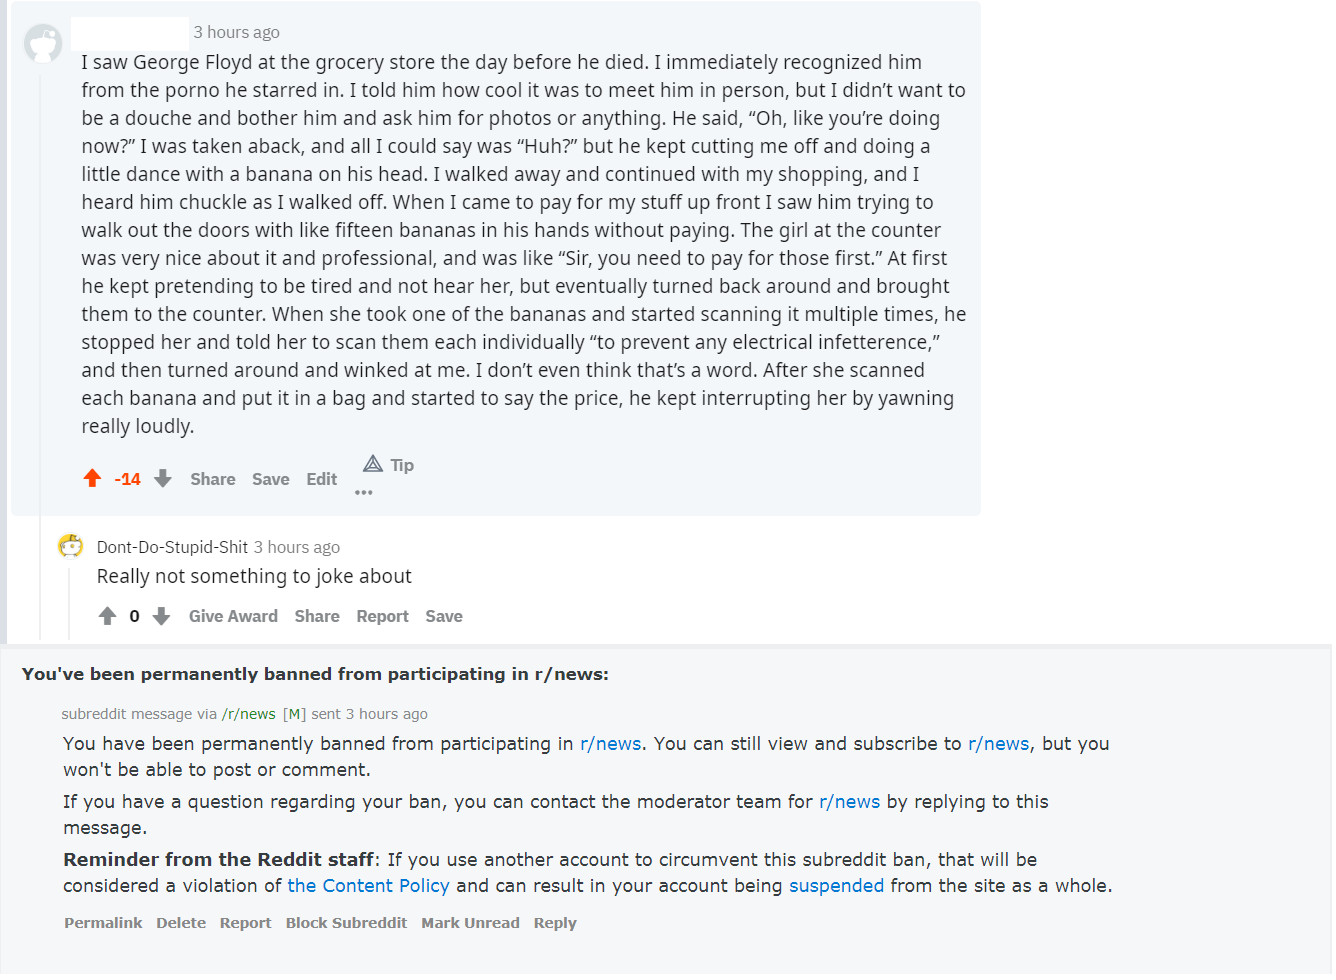This screenshot has height=980, width=1336.
Task: Open Dont-Do-Stupid-Shit's user profile
Action: (172, 547)
